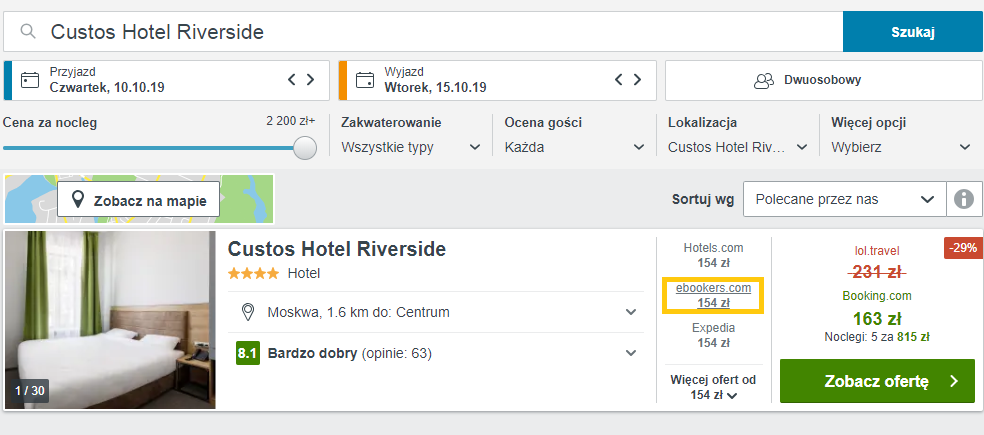The width and height of the screenshot is (984, 435).
Task: Go to next departure date arrow
Action: 638,79
